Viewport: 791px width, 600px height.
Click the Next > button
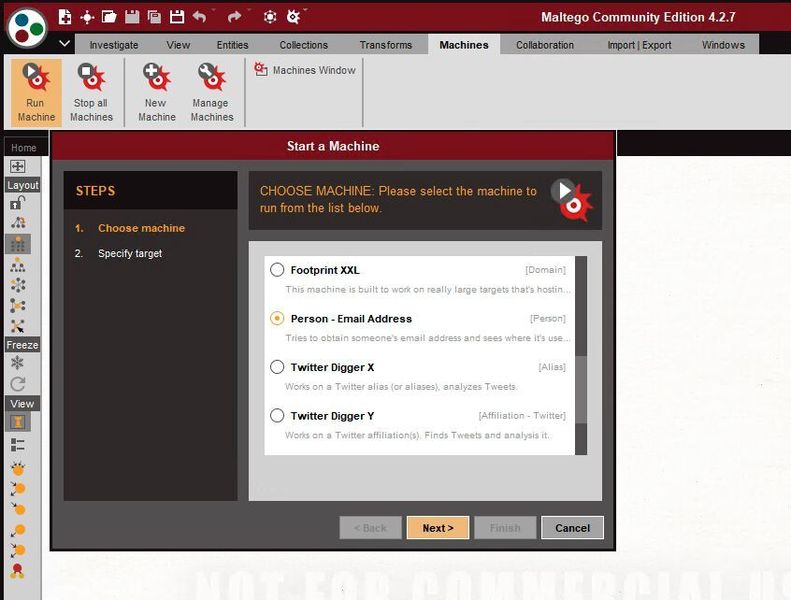click(438, 528)
